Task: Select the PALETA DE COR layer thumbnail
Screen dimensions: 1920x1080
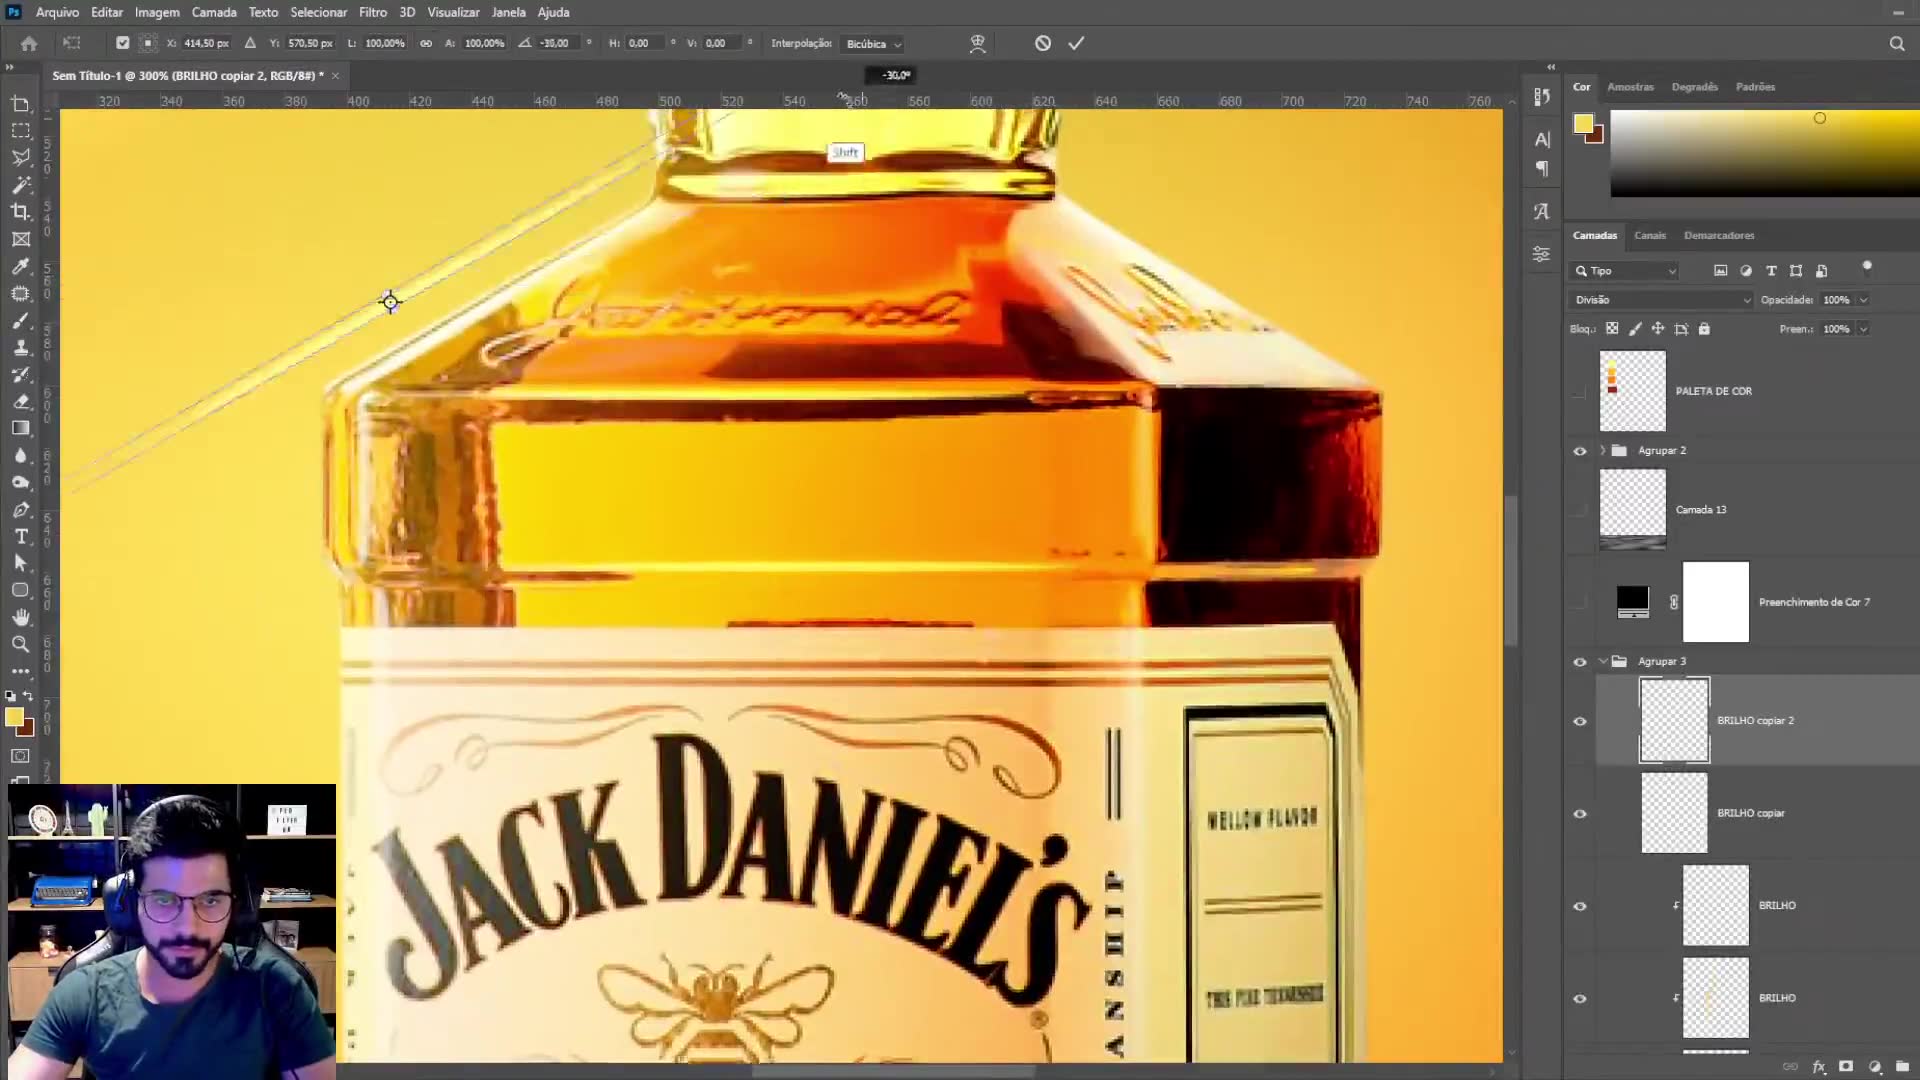Action: 1632,391
